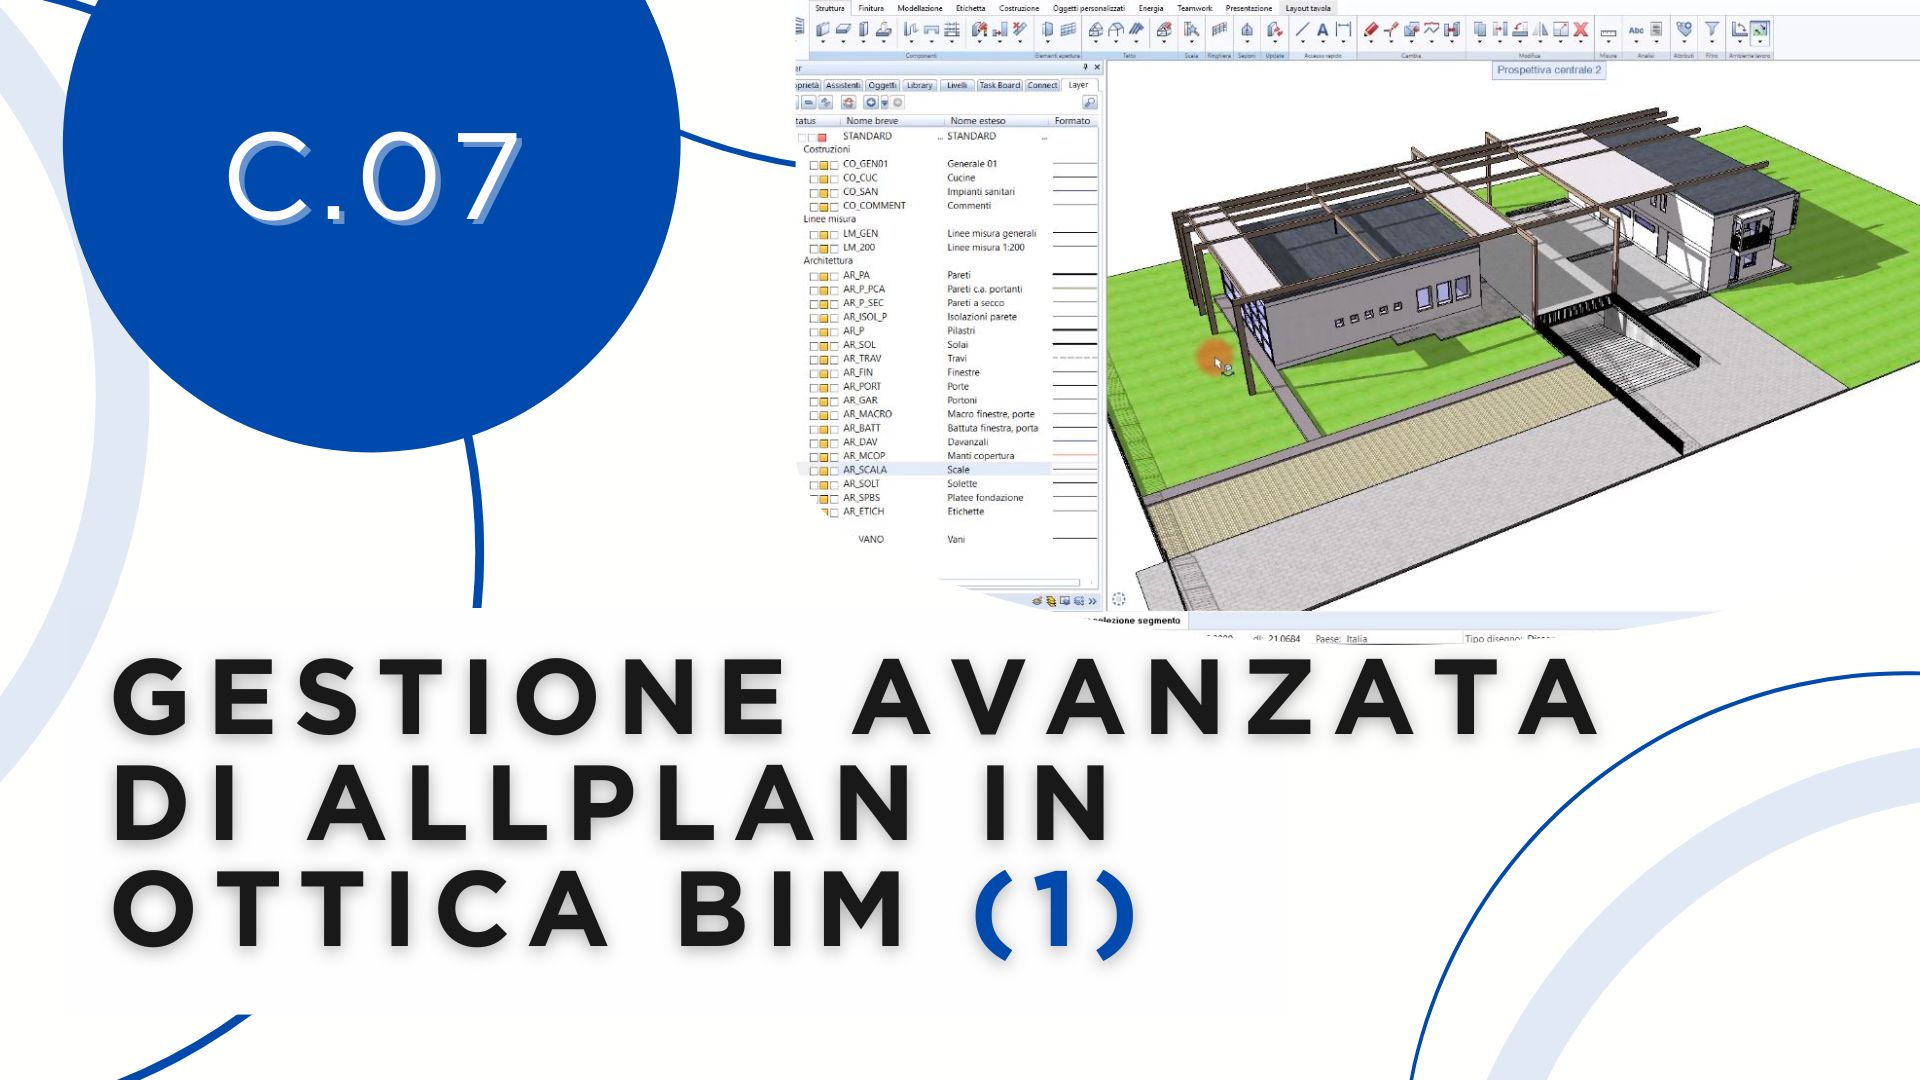Click the Abc analysis tool in Analisi
Viewport: 1920px width, 1080px height.
pyautogui.click(x=1636, y=30)
